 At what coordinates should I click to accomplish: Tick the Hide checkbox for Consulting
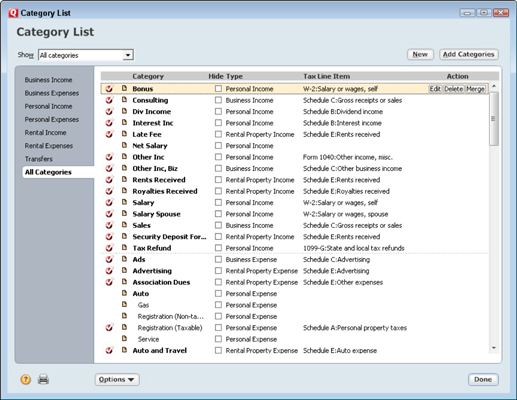(218, 100)
